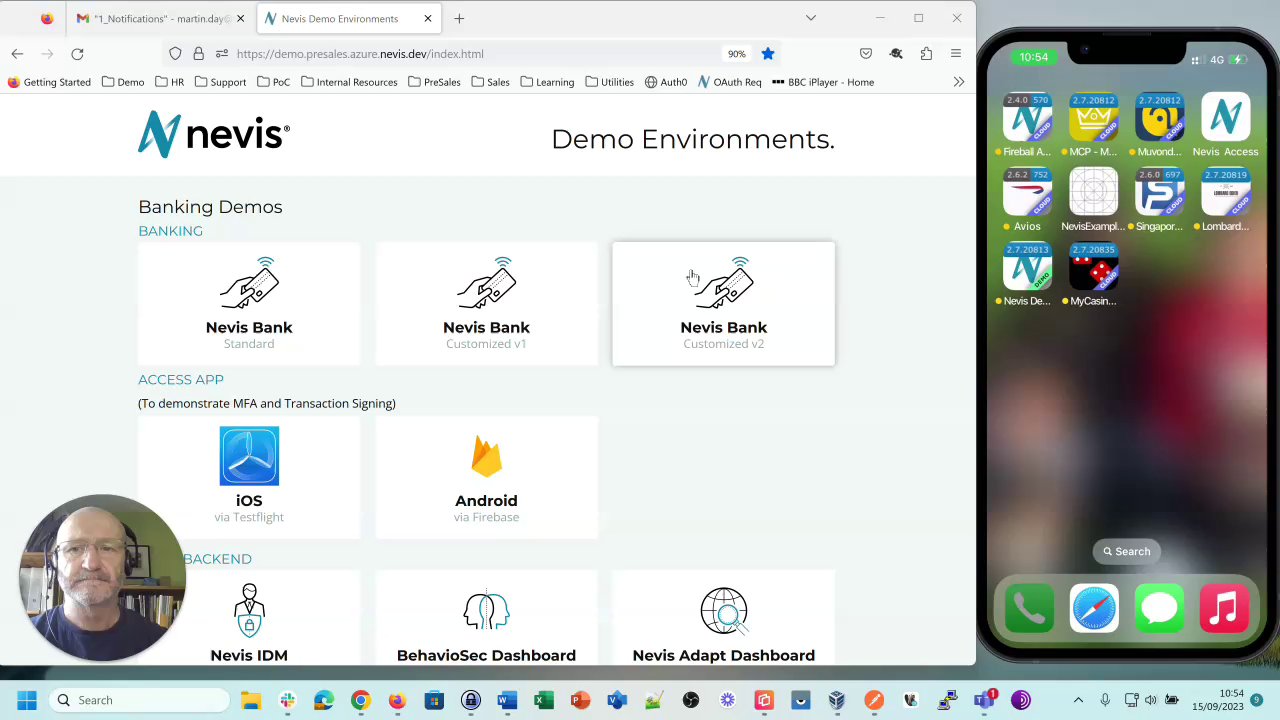This screenshot has width=1280, height=720.
Task: Open the Firefox application menu
Action: tap(956, 54)
